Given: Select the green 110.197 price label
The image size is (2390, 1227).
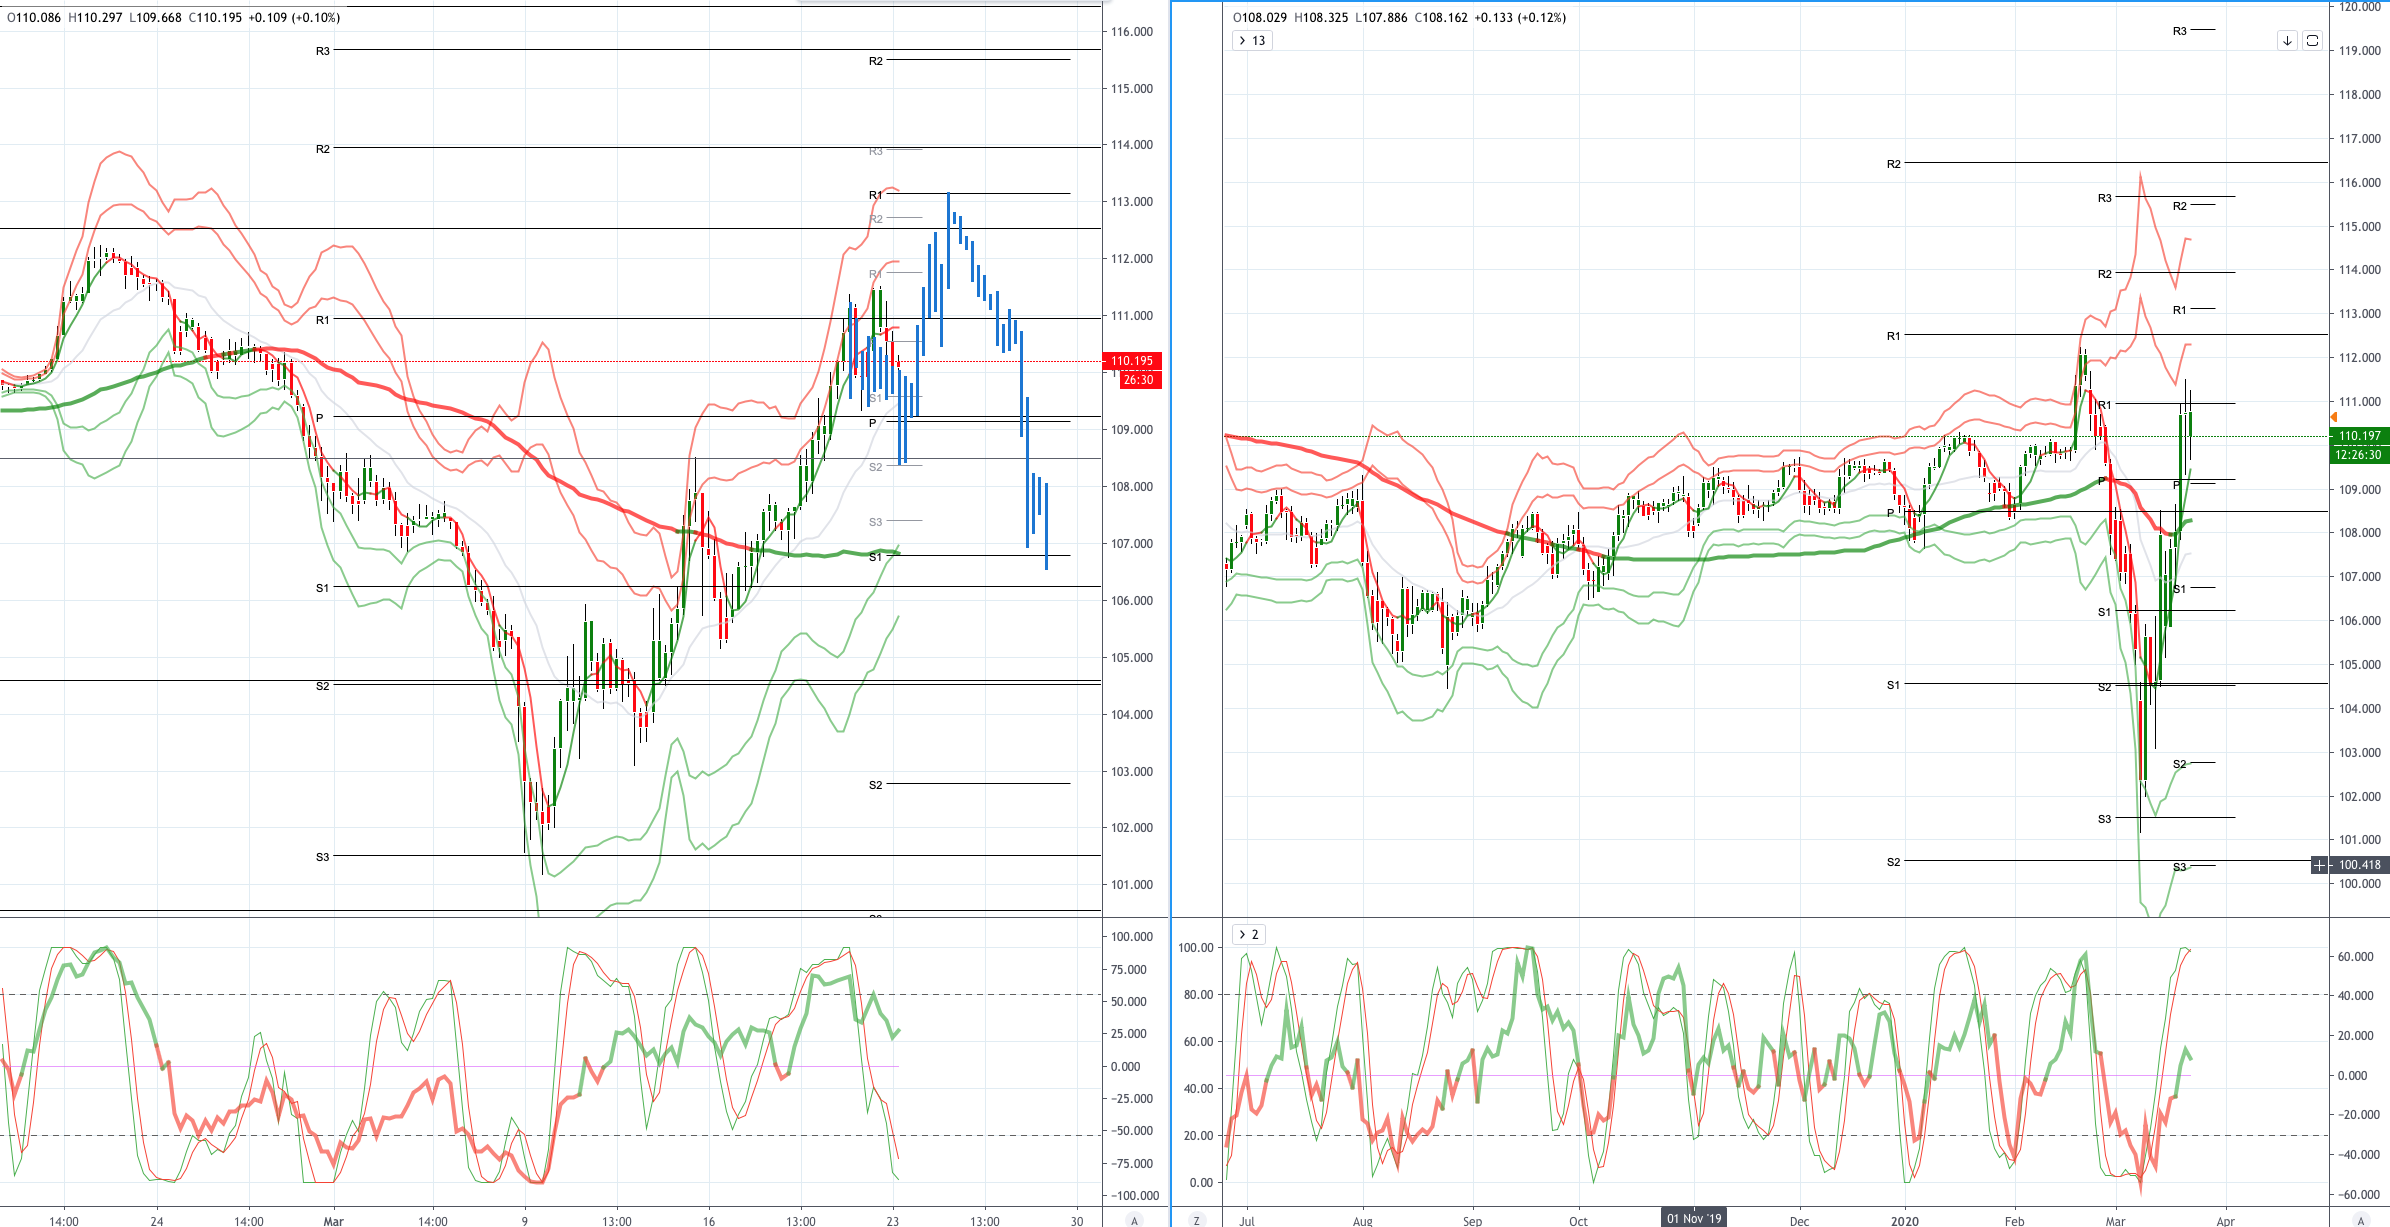Looking at the screenshot, I should (2360, 436).
